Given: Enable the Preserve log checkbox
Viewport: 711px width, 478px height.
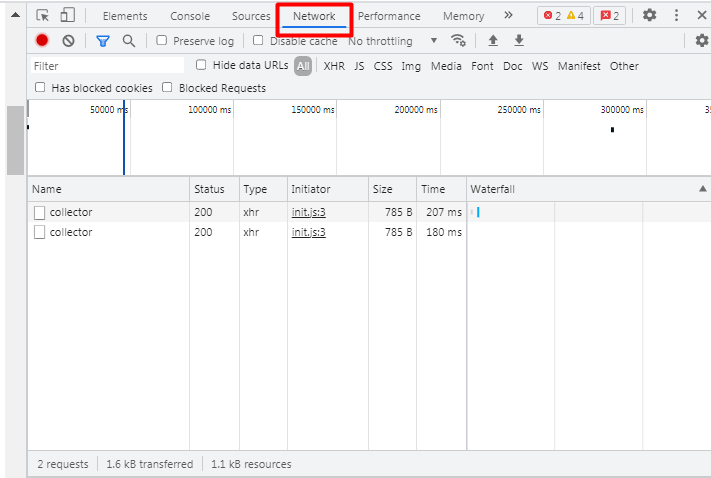Looking at the screenshot, I should pos(161,40).
